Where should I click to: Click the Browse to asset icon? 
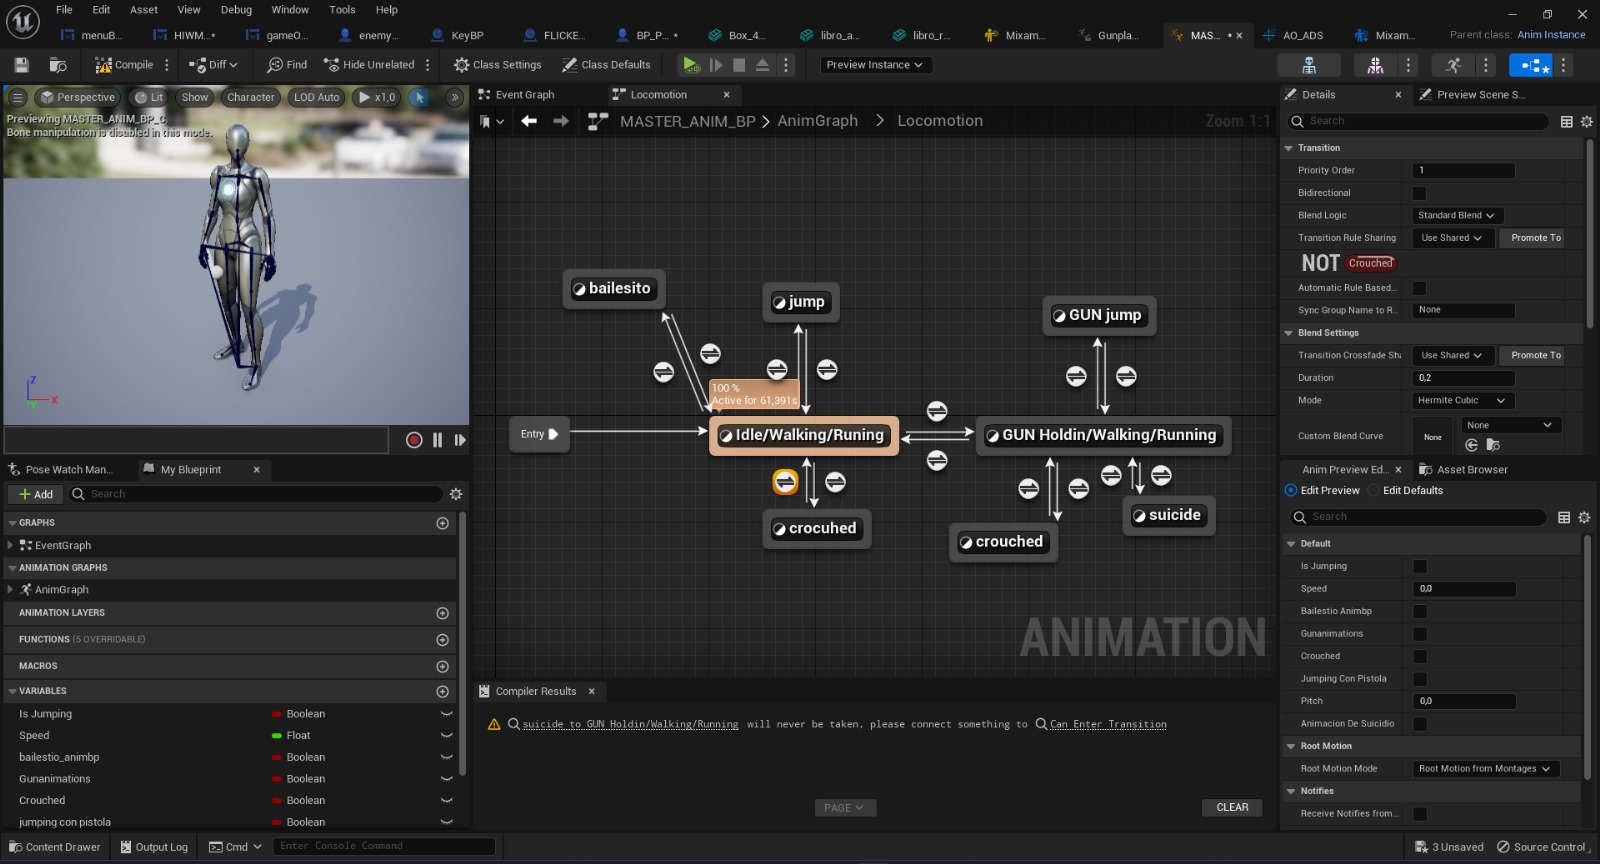tap(58, 65)
